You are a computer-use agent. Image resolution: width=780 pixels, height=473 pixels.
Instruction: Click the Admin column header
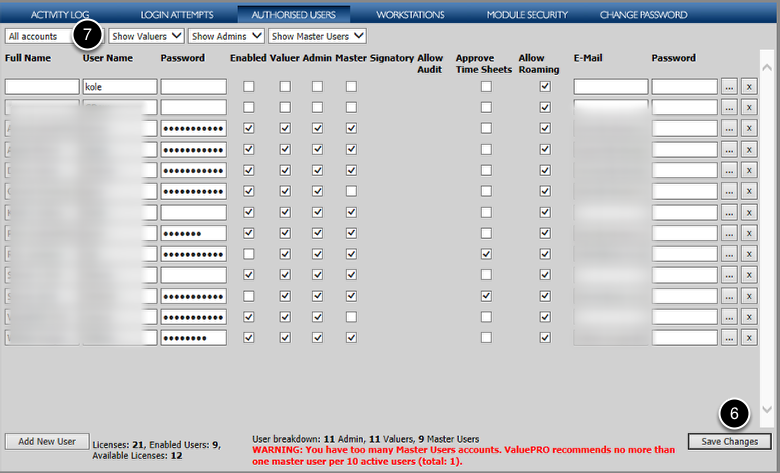(x=317, y=58)
